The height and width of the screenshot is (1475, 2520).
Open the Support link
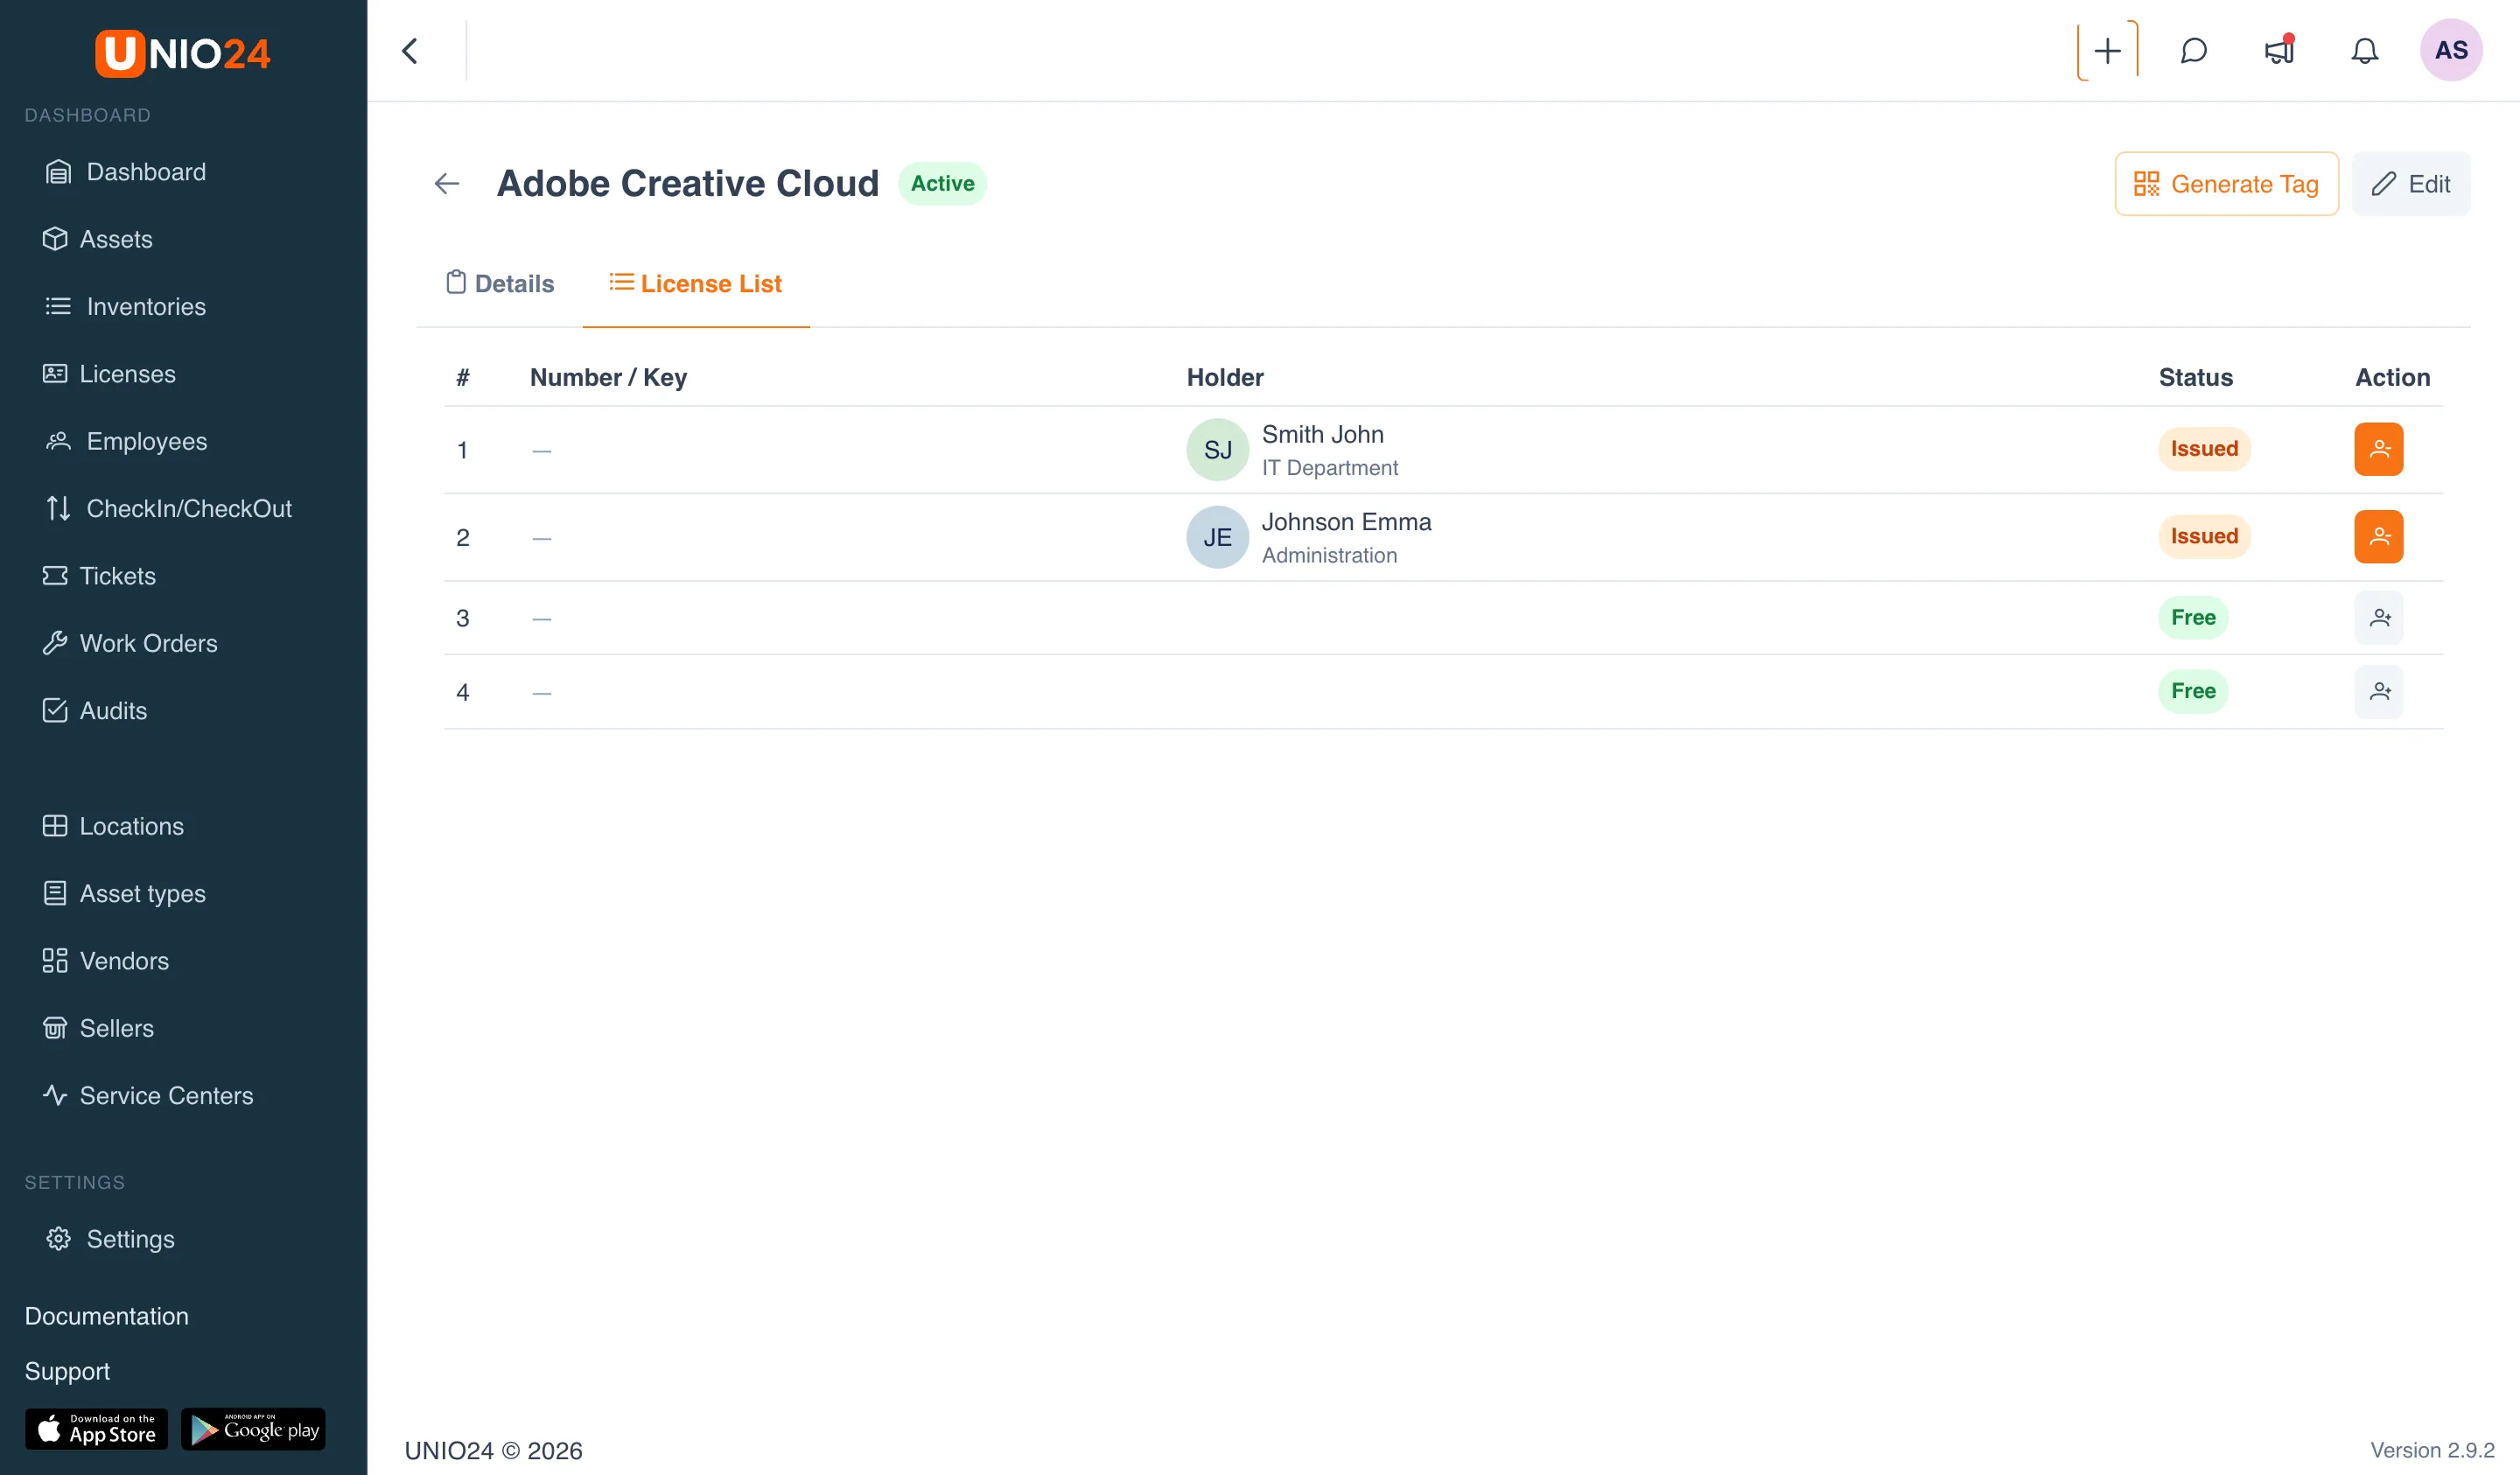click(x=67, y=1371)
